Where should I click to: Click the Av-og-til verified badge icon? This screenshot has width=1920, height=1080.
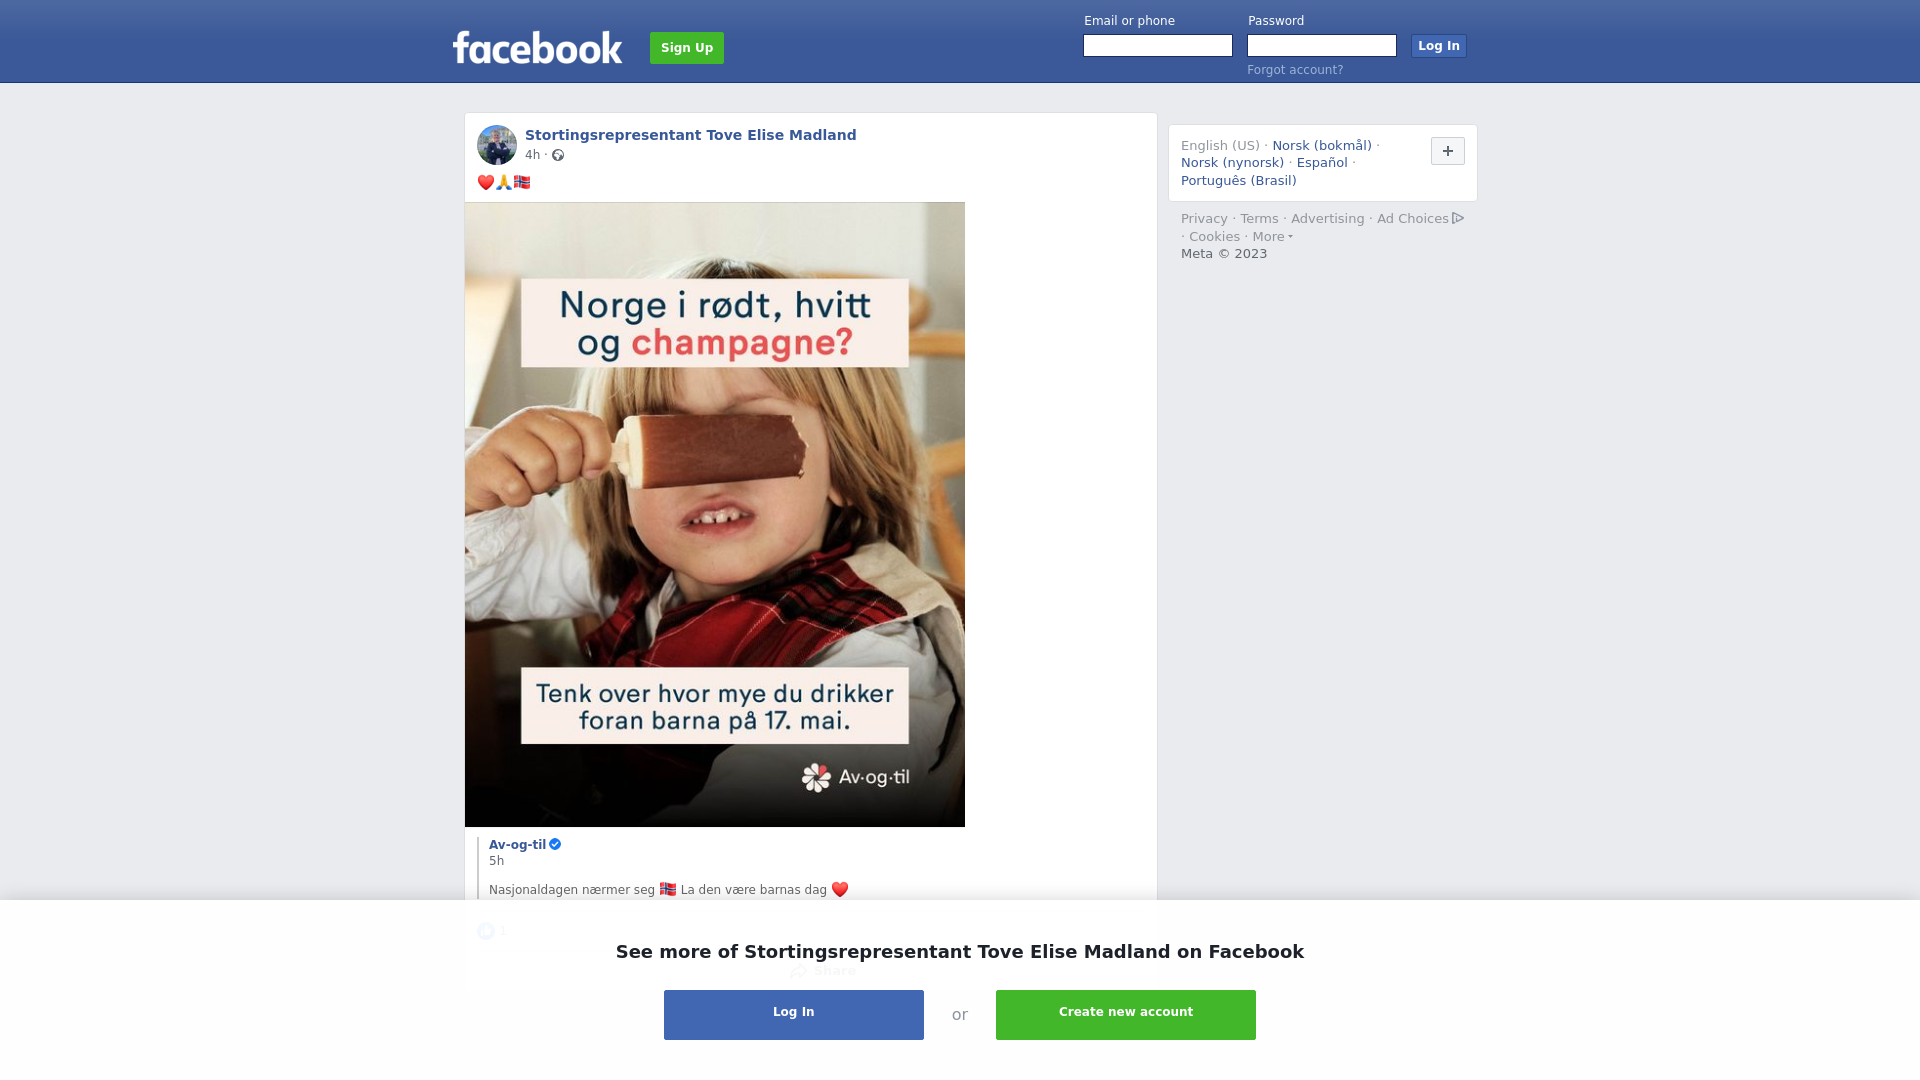click(x=555, y=844)
